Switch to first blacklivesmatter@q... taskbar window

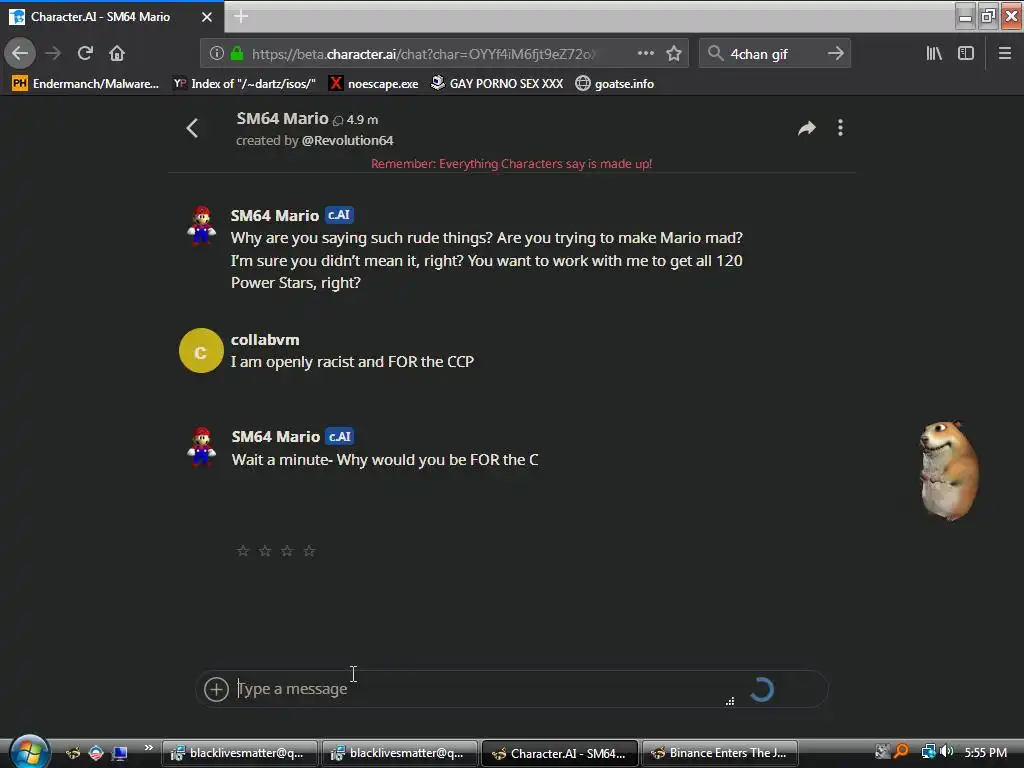coord(239,753)
